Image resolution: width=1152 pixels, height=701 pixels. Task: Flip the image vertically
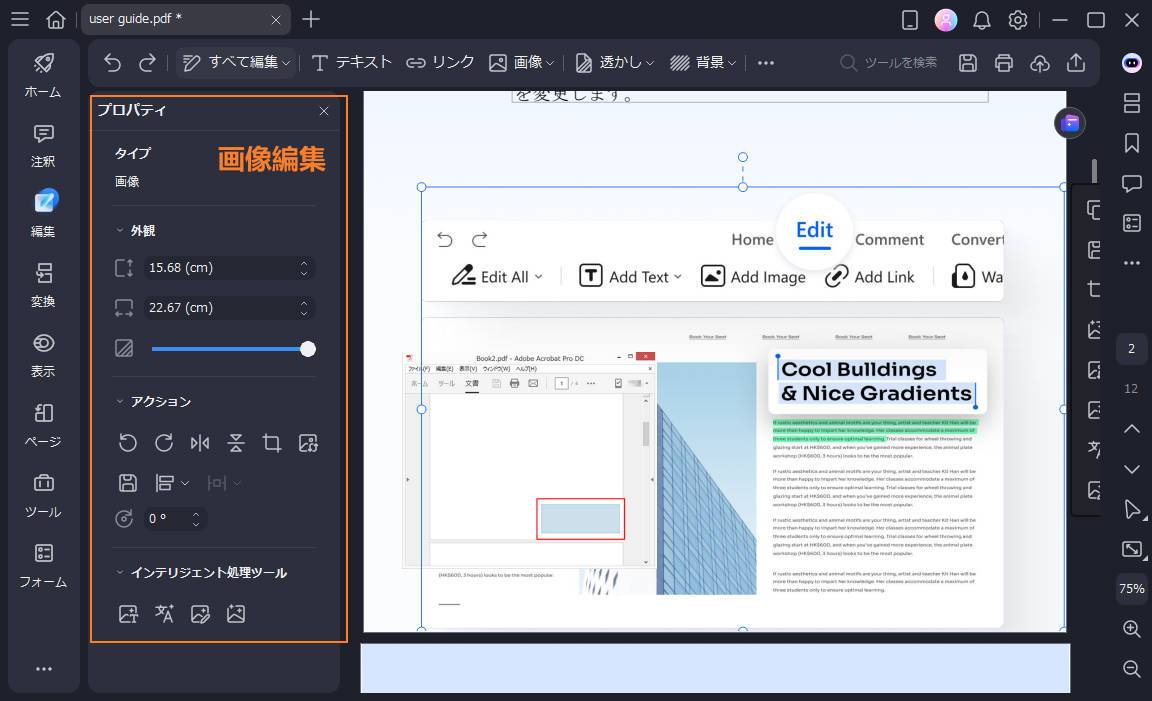[x=236, y=442]
